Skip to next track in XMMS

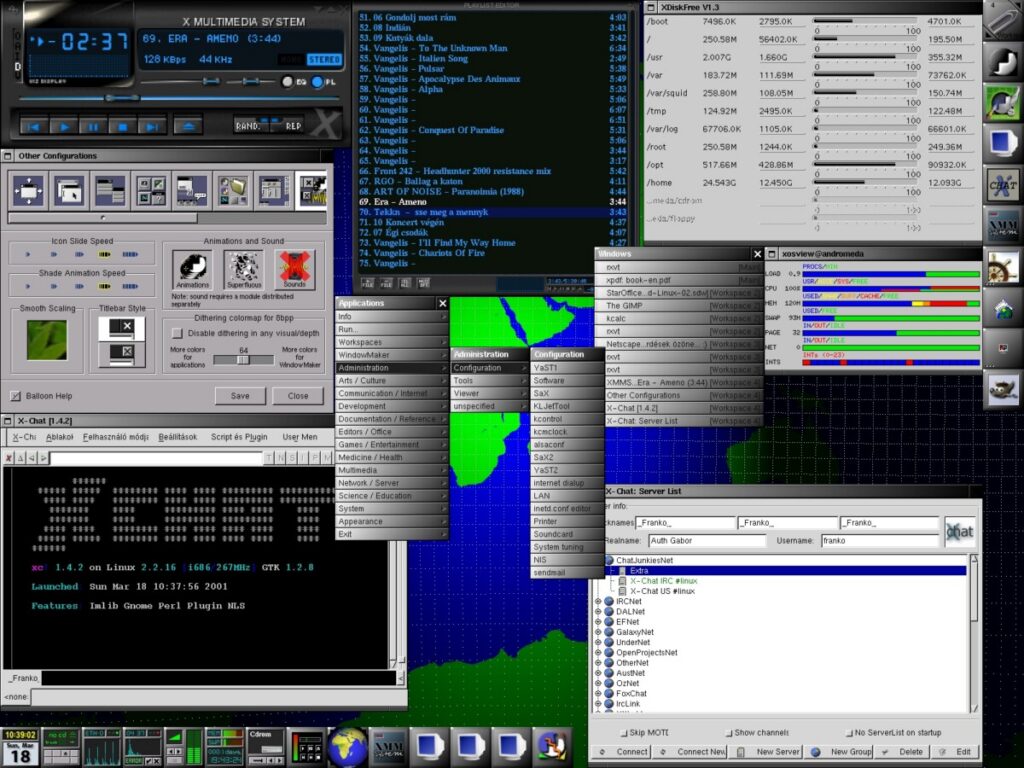[x=153, y=127]
